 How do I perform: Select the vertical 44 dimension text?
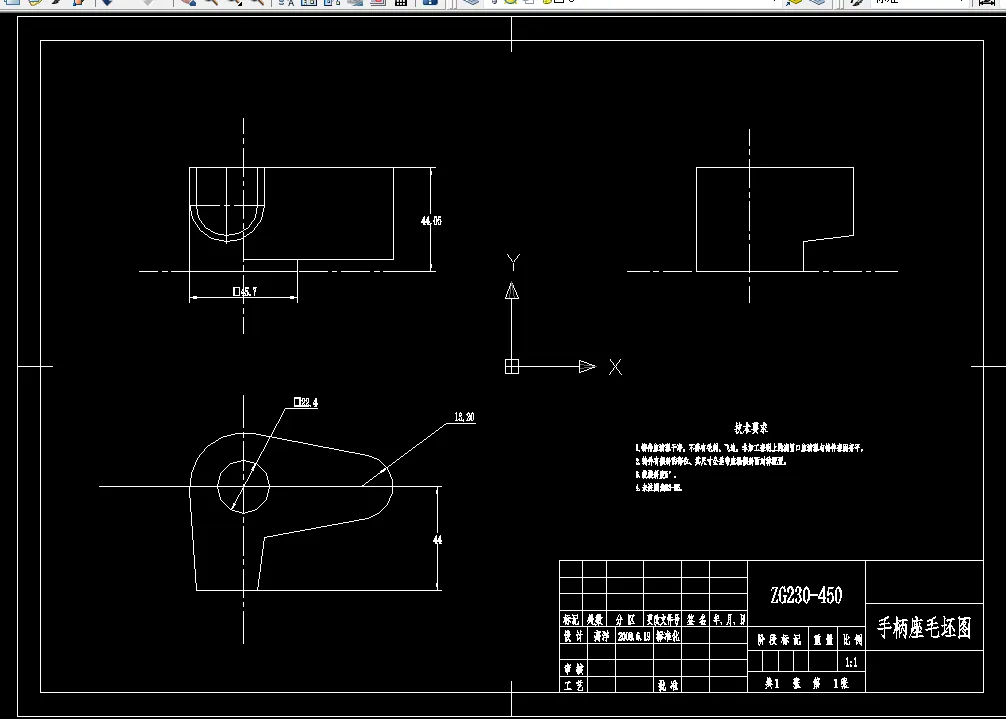[438, 540]
